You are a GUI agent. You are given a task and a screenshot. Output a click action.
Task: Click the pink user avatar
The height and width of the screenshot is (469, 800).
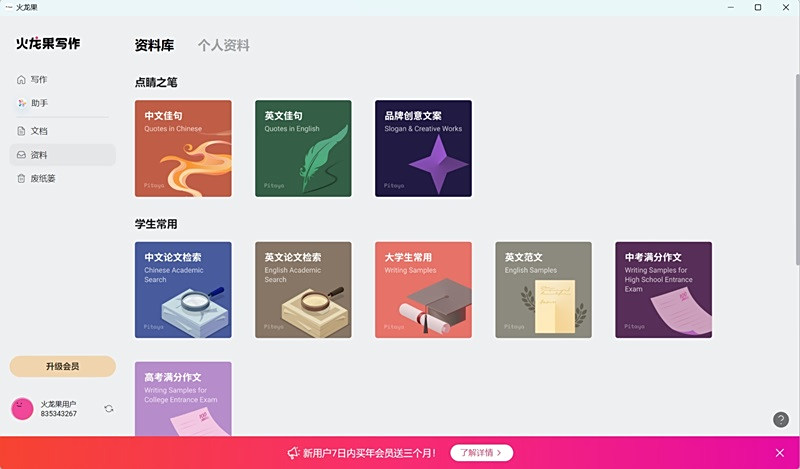point(22,408)
